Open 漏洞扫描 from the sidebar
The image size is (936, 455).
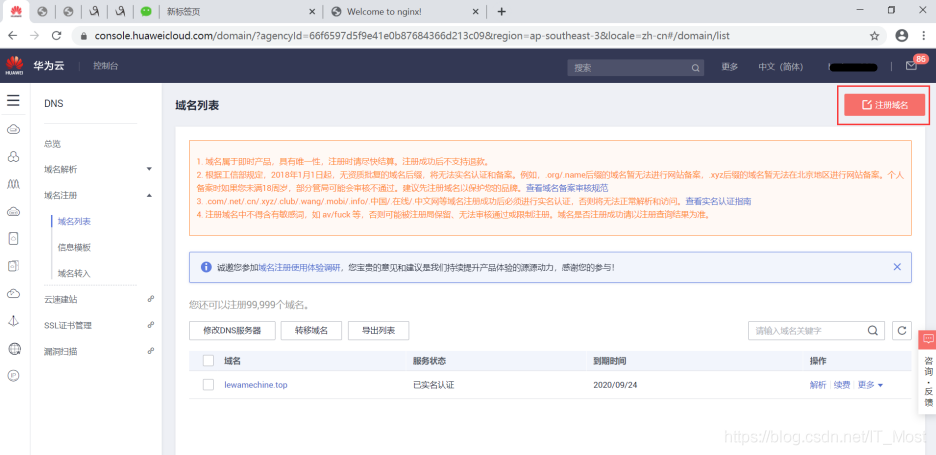click(61, 352)
